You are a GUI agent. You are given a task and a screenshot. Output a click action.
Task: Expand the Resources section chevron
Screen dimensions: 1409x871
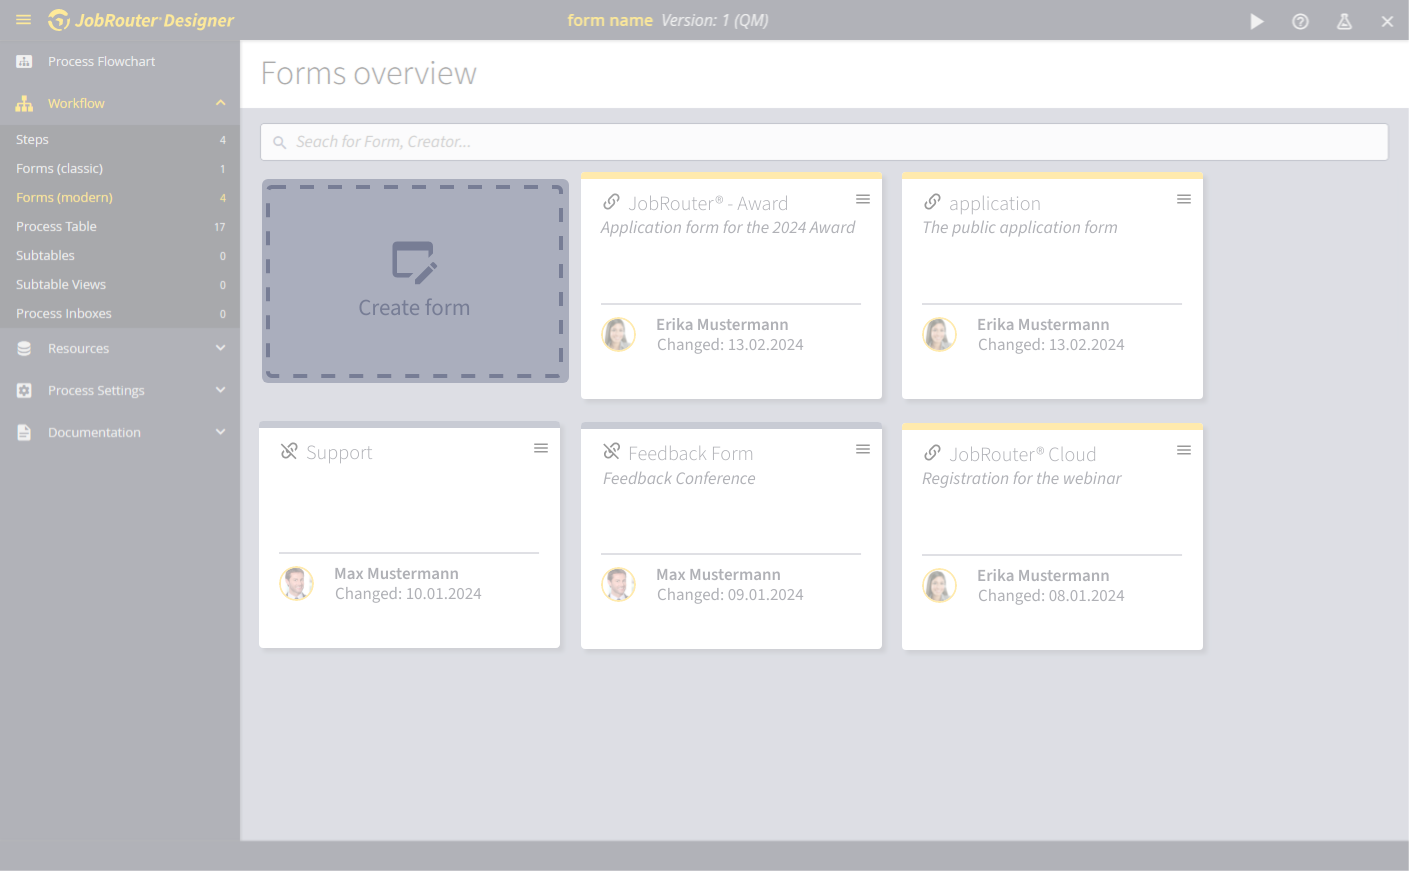tap(221, 348)
